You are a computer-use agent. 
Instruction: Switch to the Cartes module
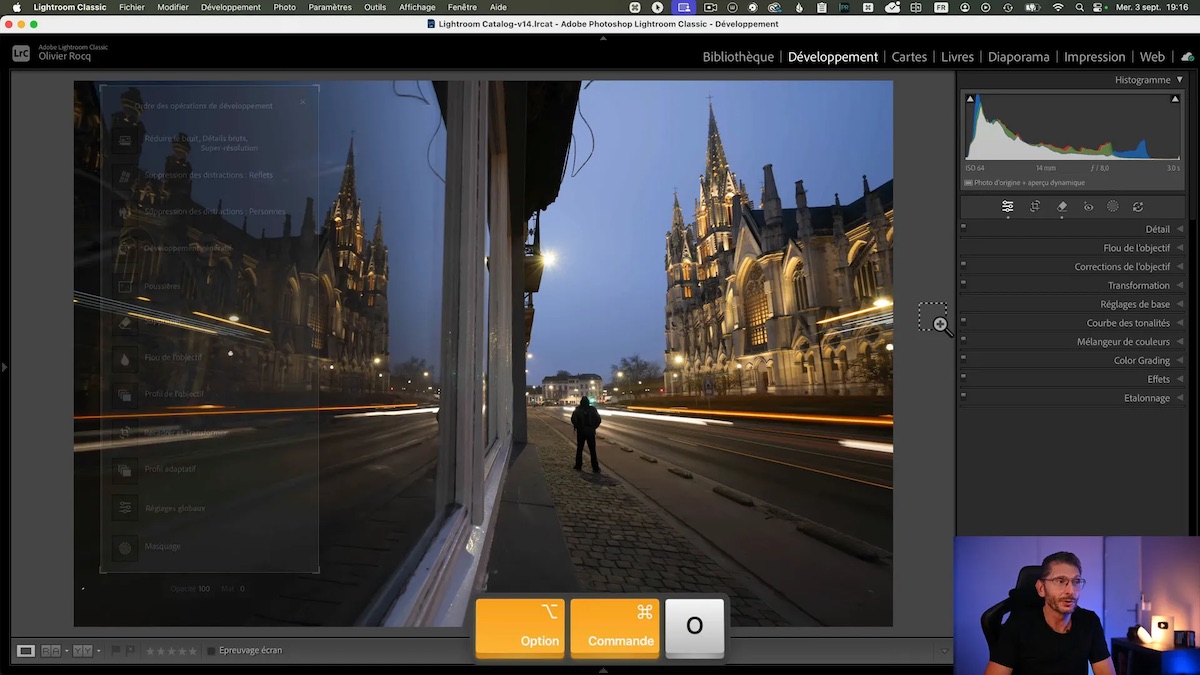pyautogui.click(x=909, y=57)
